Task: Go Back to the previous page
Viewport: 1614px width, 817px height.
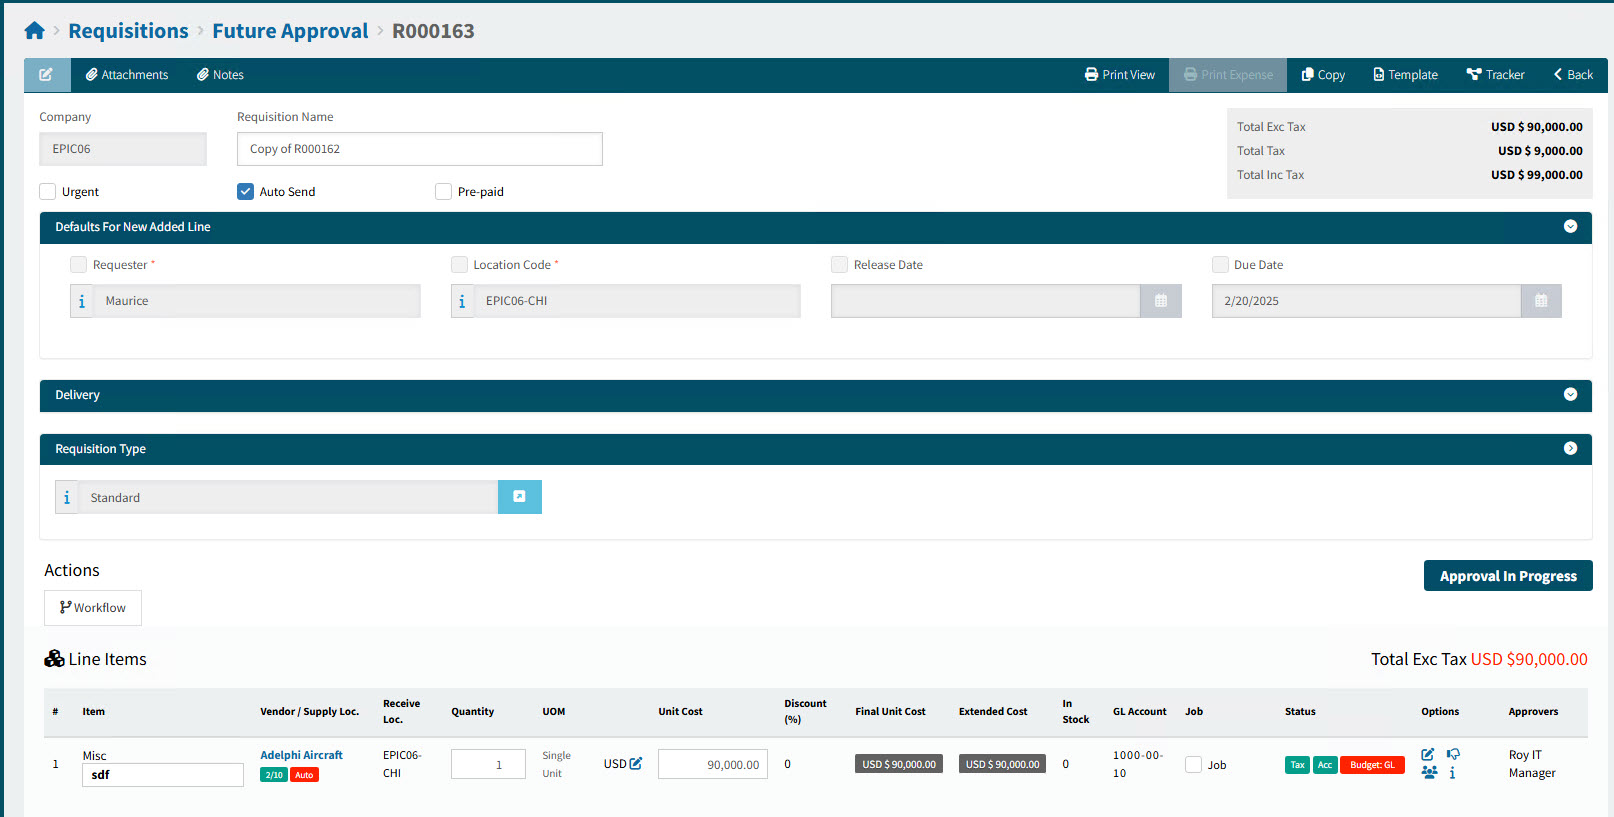Action: pyautogui.click(x=1573, y=75)
